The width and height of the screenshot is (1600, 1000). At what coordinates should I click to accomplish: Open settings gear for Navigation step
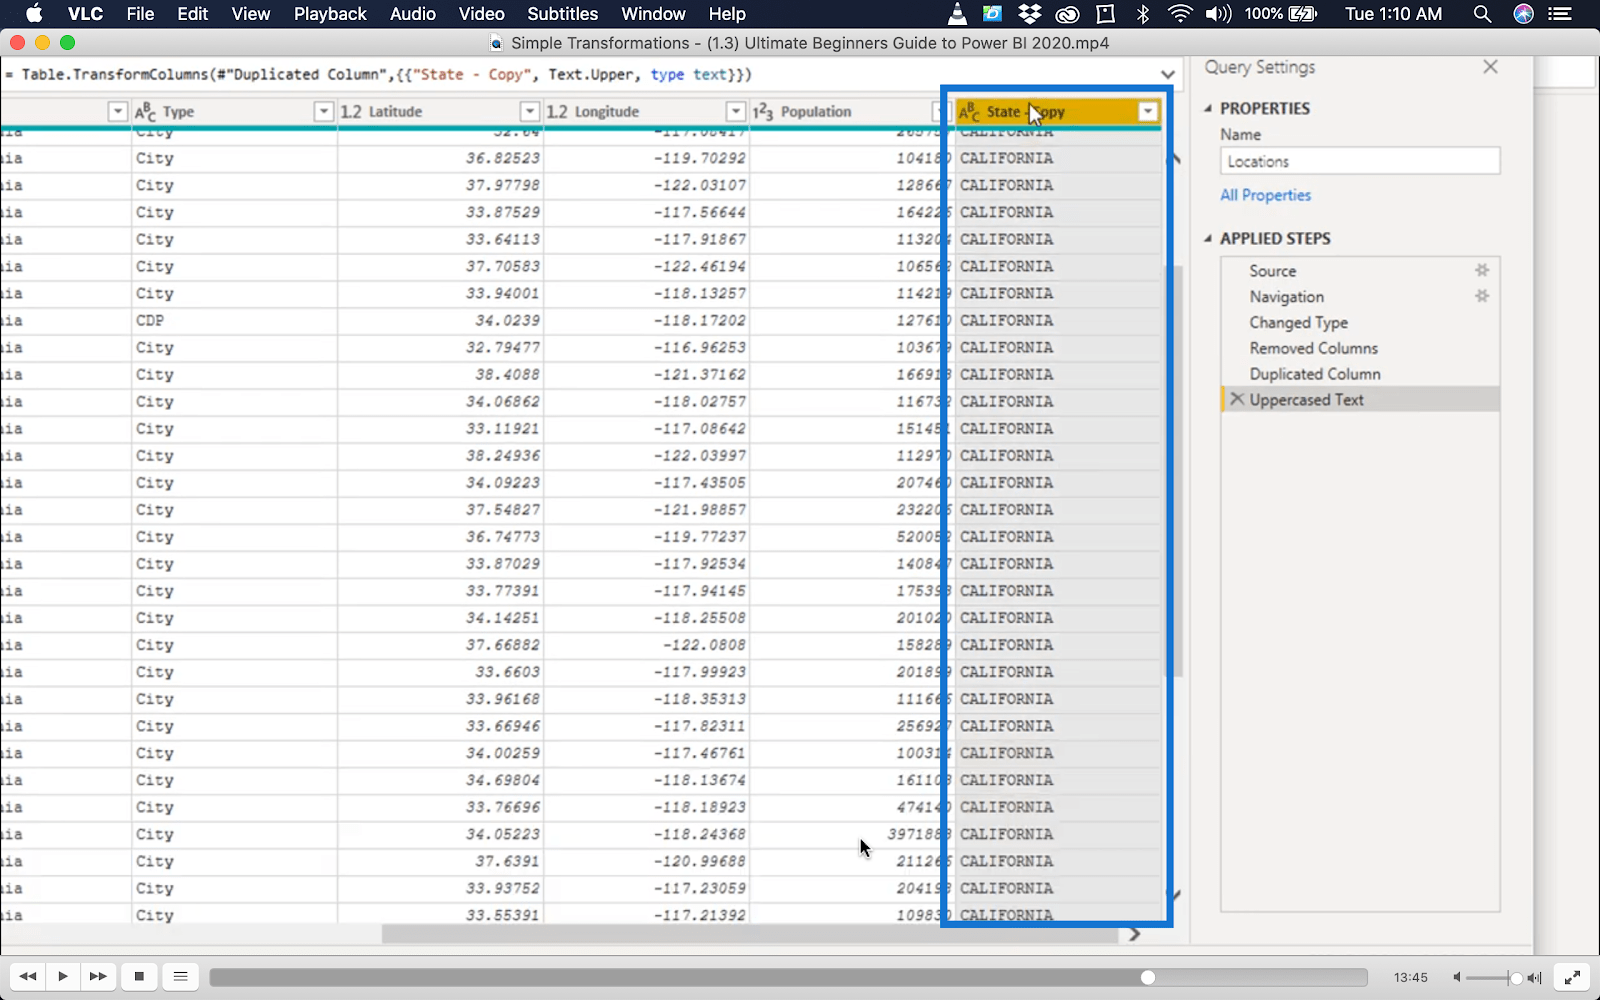click(x=1482, y=296)
